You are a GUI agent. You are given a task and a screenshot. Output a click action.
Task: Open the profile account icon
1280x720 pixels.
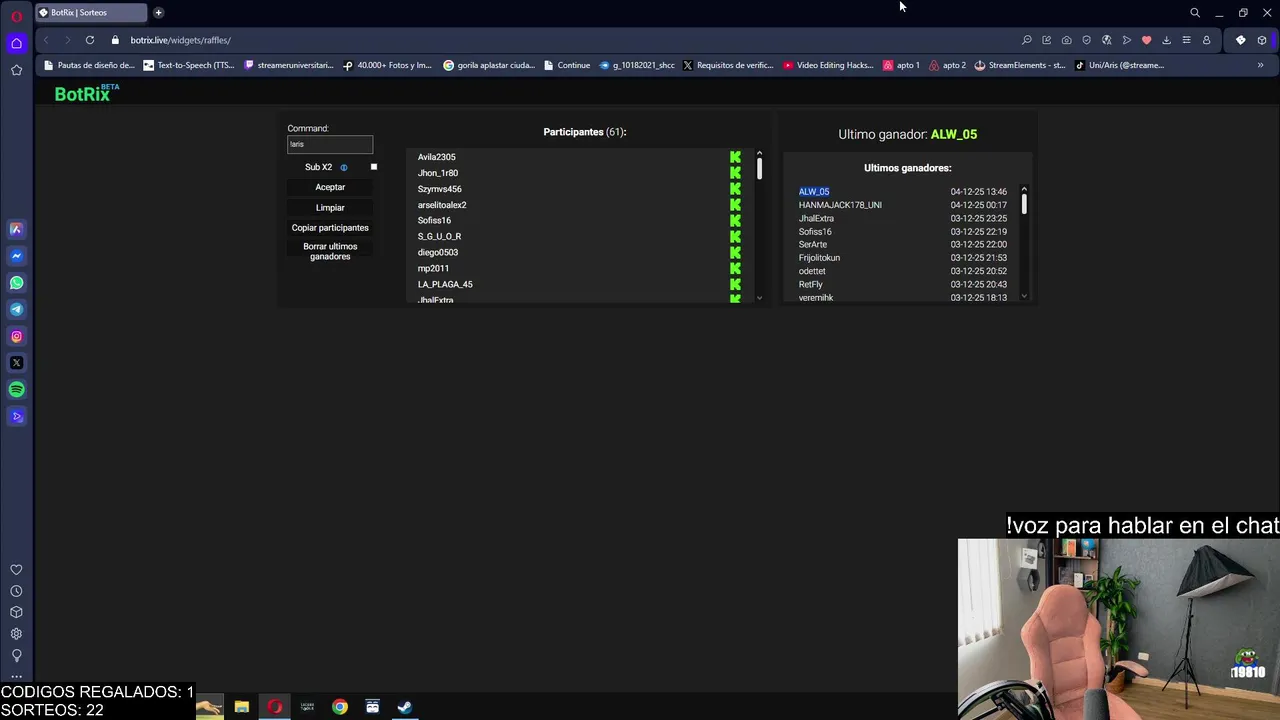point(1206,40)
